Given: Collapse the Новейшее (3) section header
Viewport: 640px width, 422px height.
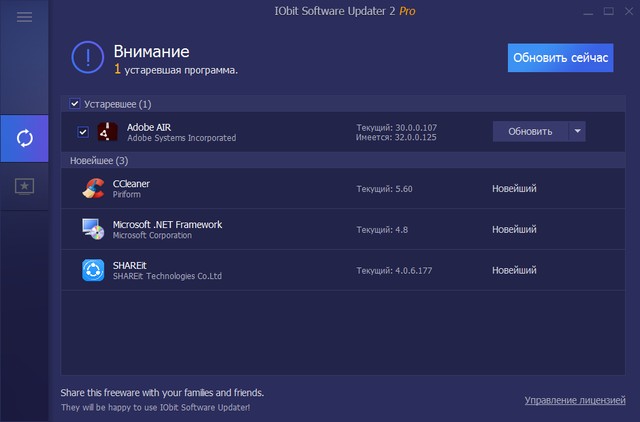Looking at the screenshot, I should (x=99, y=160).
